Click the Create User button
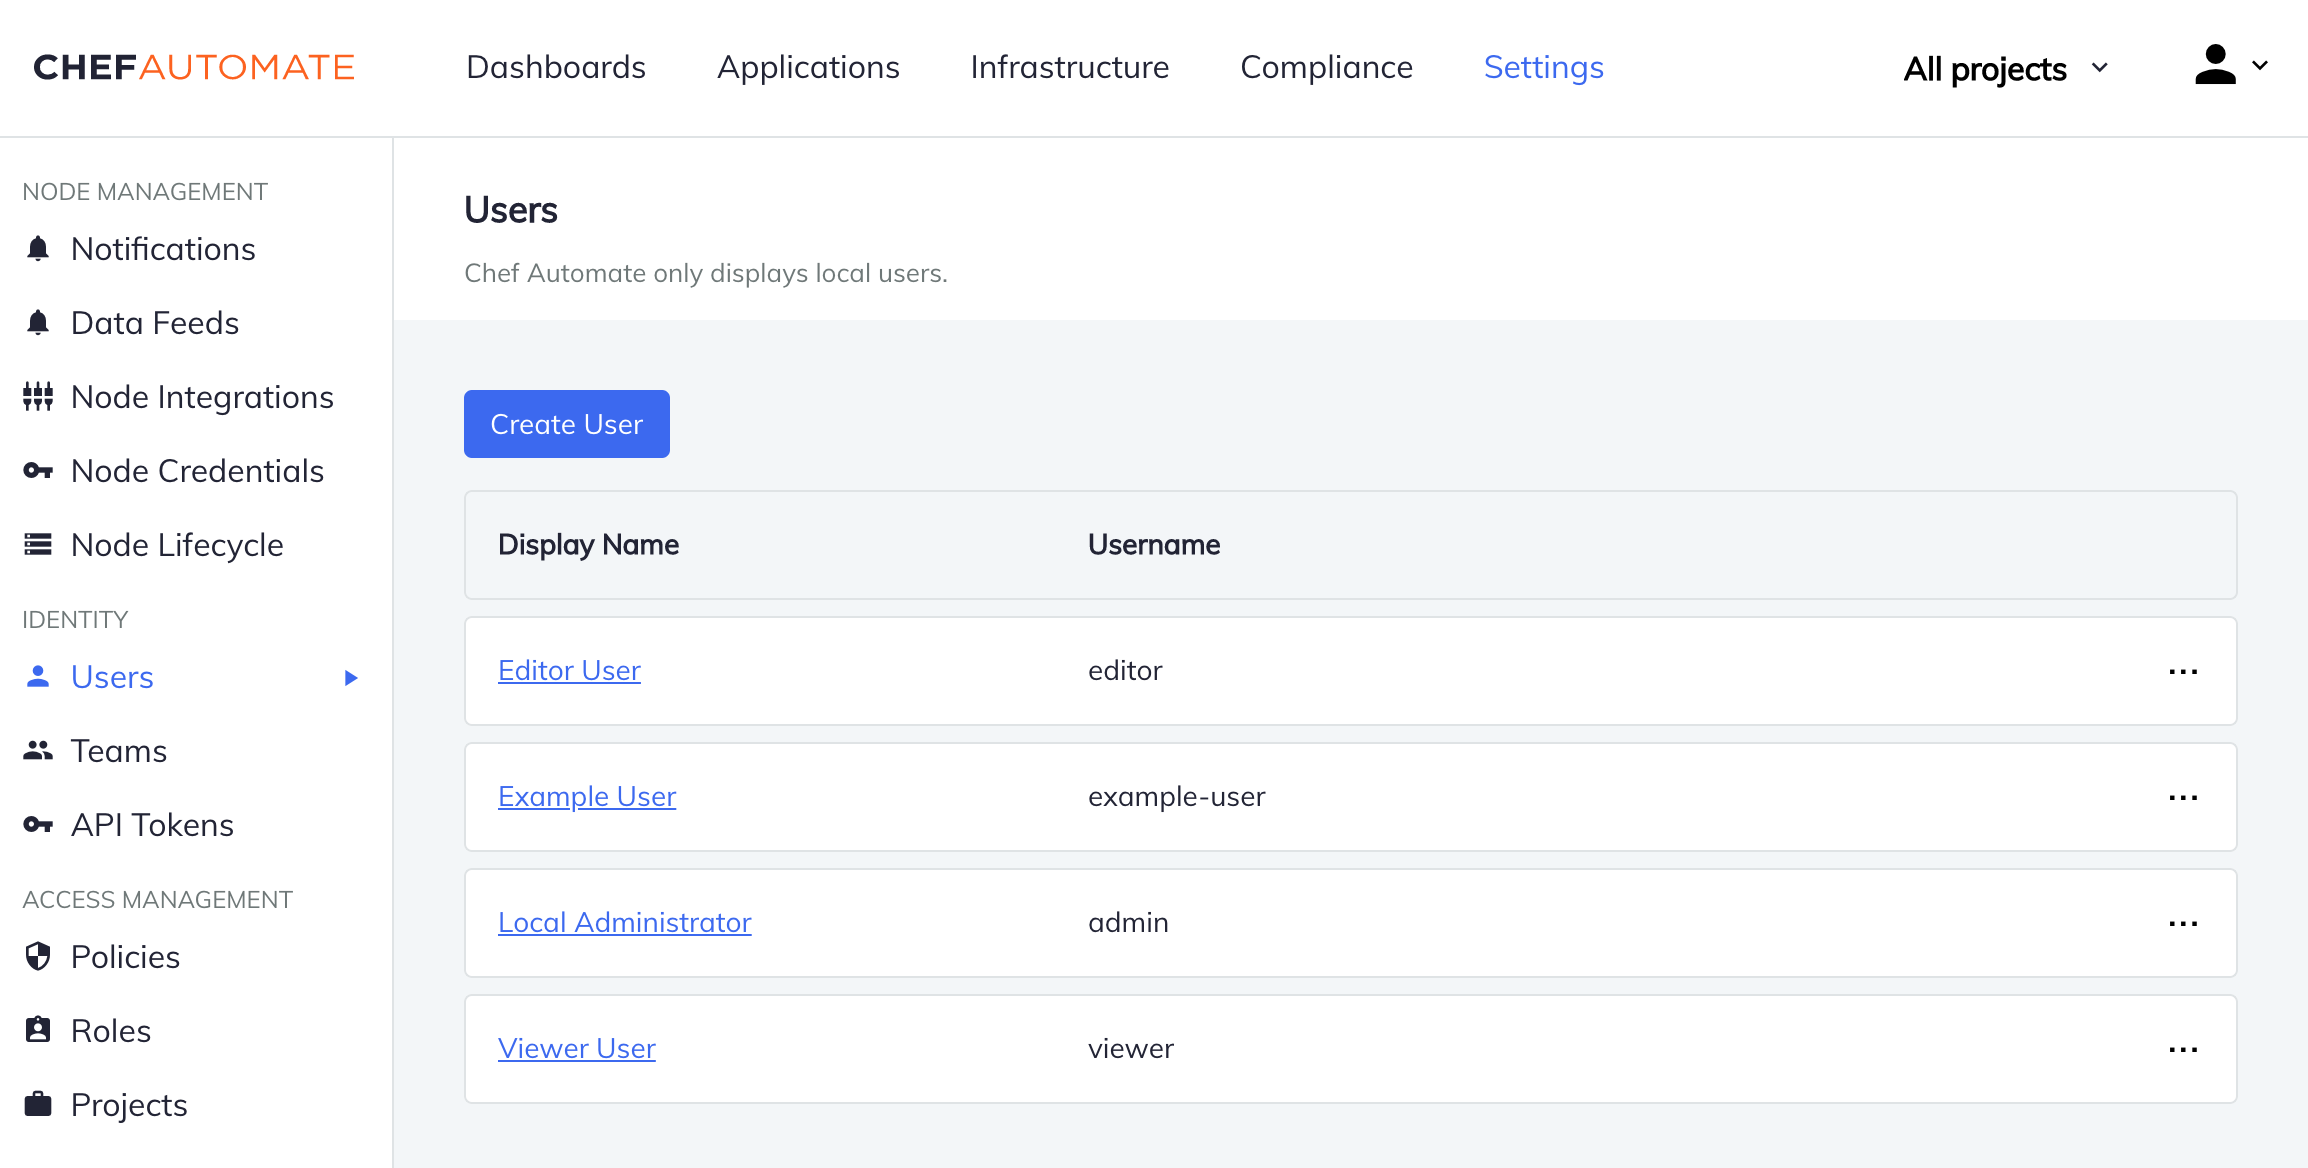This screenshot has height=1168, width=2308. [x=566, y=423]
